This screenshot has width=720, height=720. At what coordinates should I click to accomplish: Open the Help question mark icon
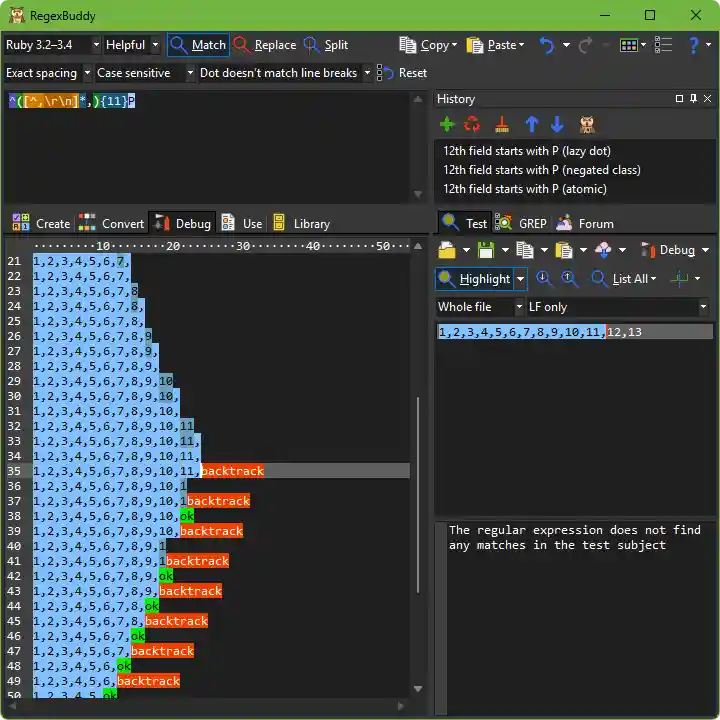pyautogui.click(x=694, y=45)
